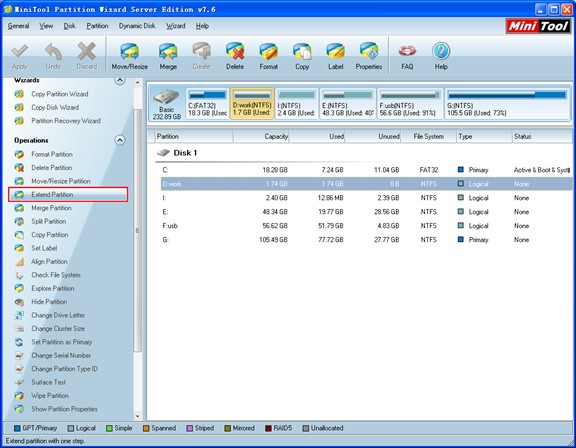Open the Partition menu

[x=97, y=26]
